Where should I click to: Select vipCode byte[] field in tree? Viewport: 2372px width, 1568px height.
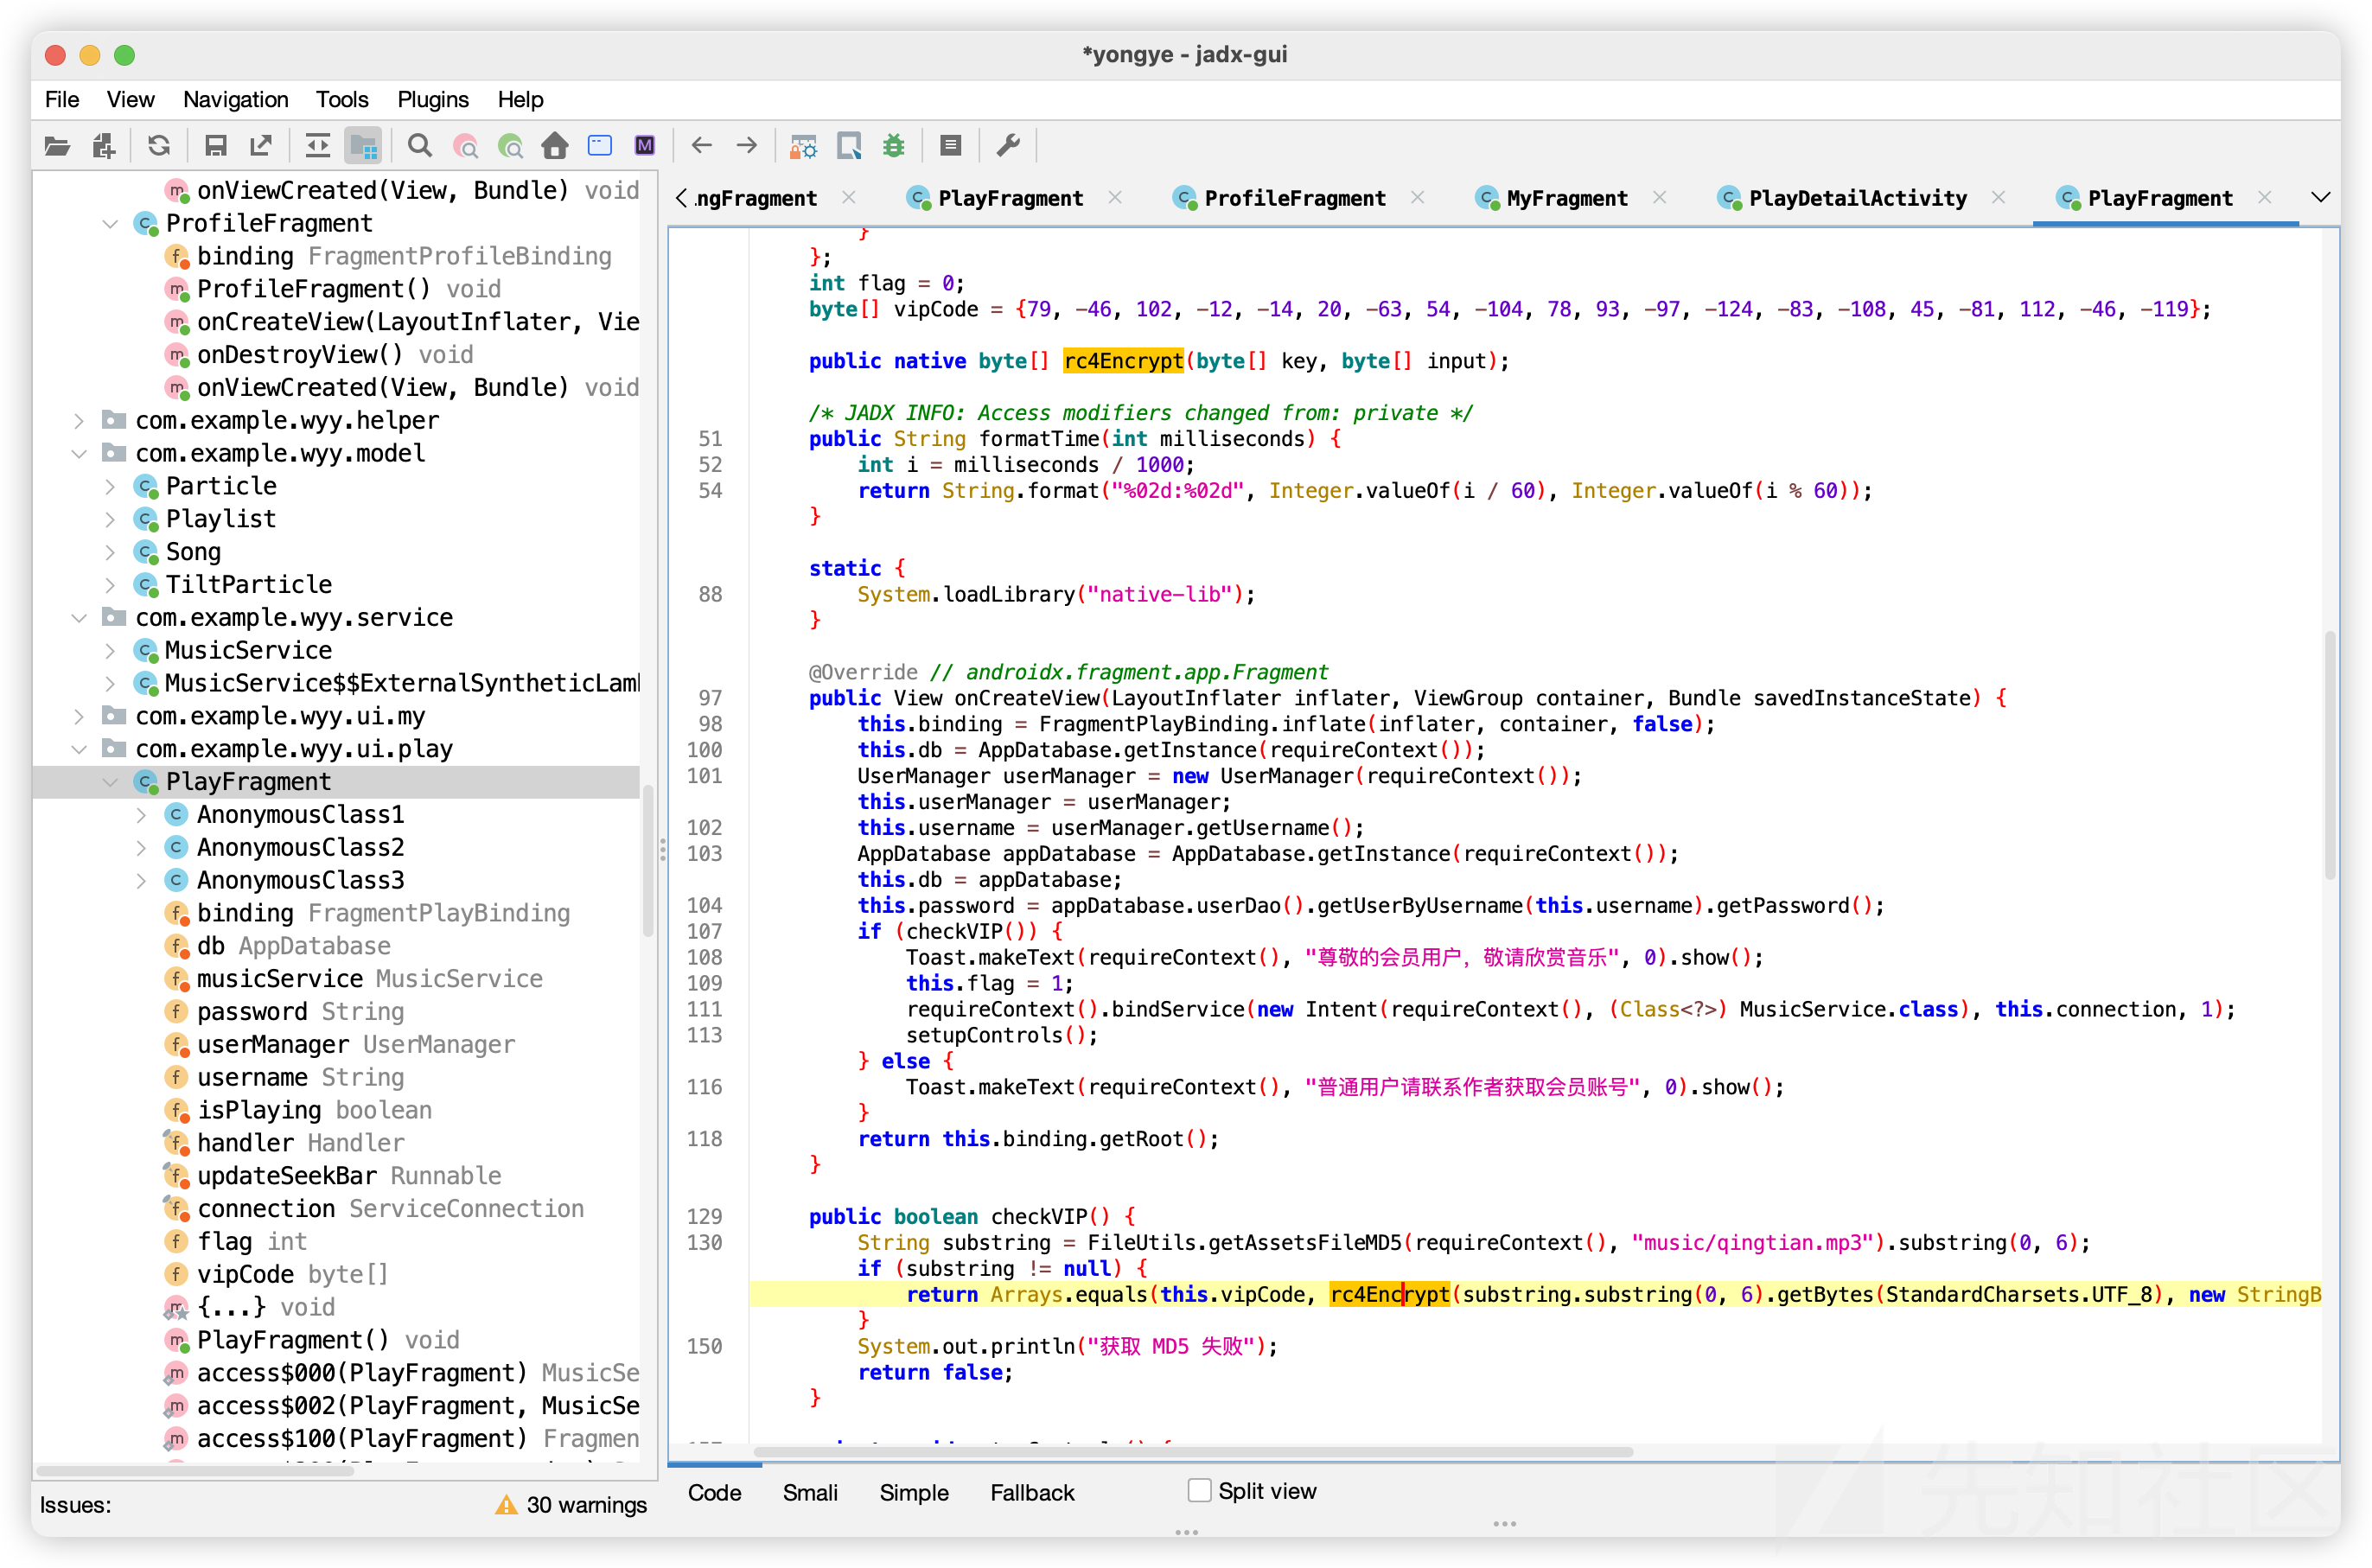291,1274
